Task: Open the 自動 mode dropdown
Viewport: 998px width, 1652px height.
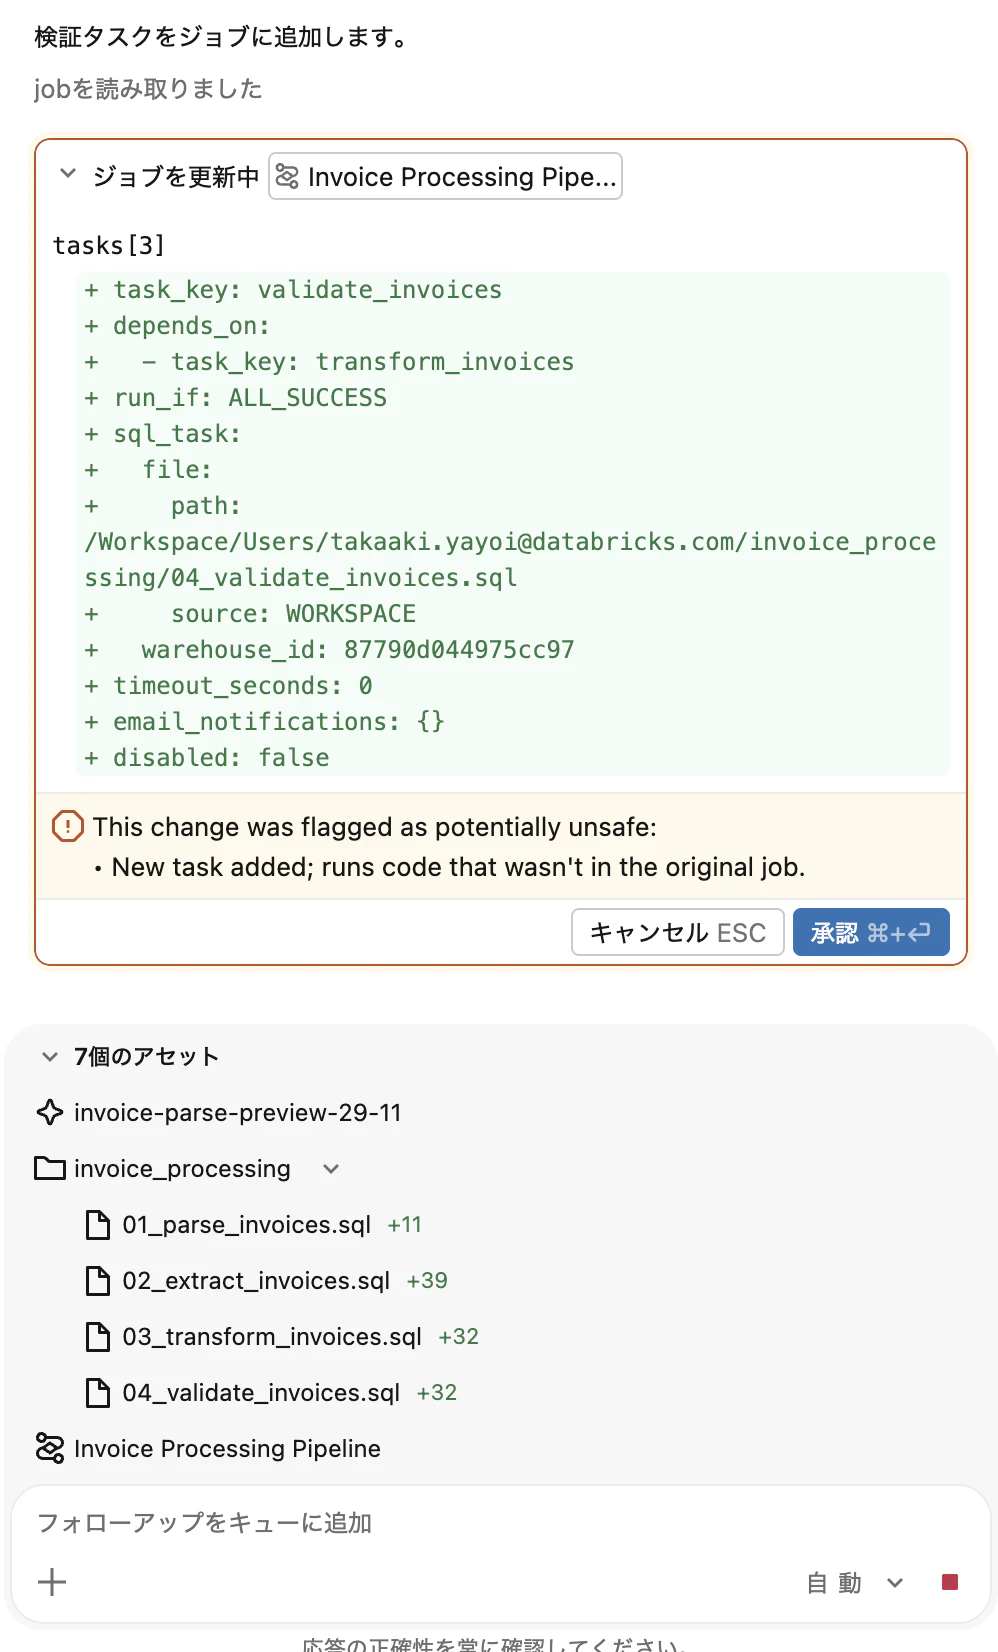Action: click(855, 1582)
